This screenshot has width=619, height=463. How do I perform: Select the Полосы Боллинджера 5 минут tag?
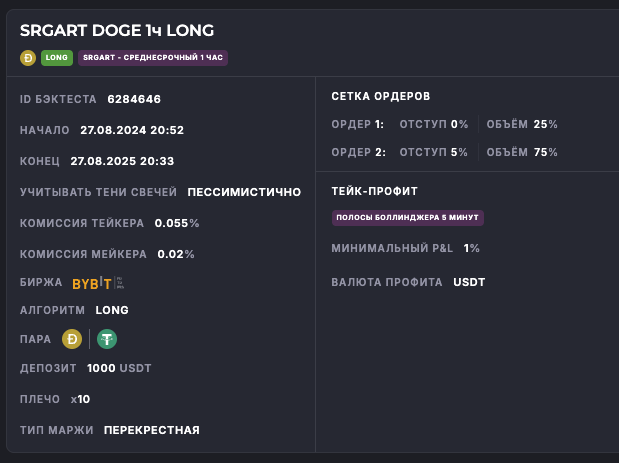[407, 217]
